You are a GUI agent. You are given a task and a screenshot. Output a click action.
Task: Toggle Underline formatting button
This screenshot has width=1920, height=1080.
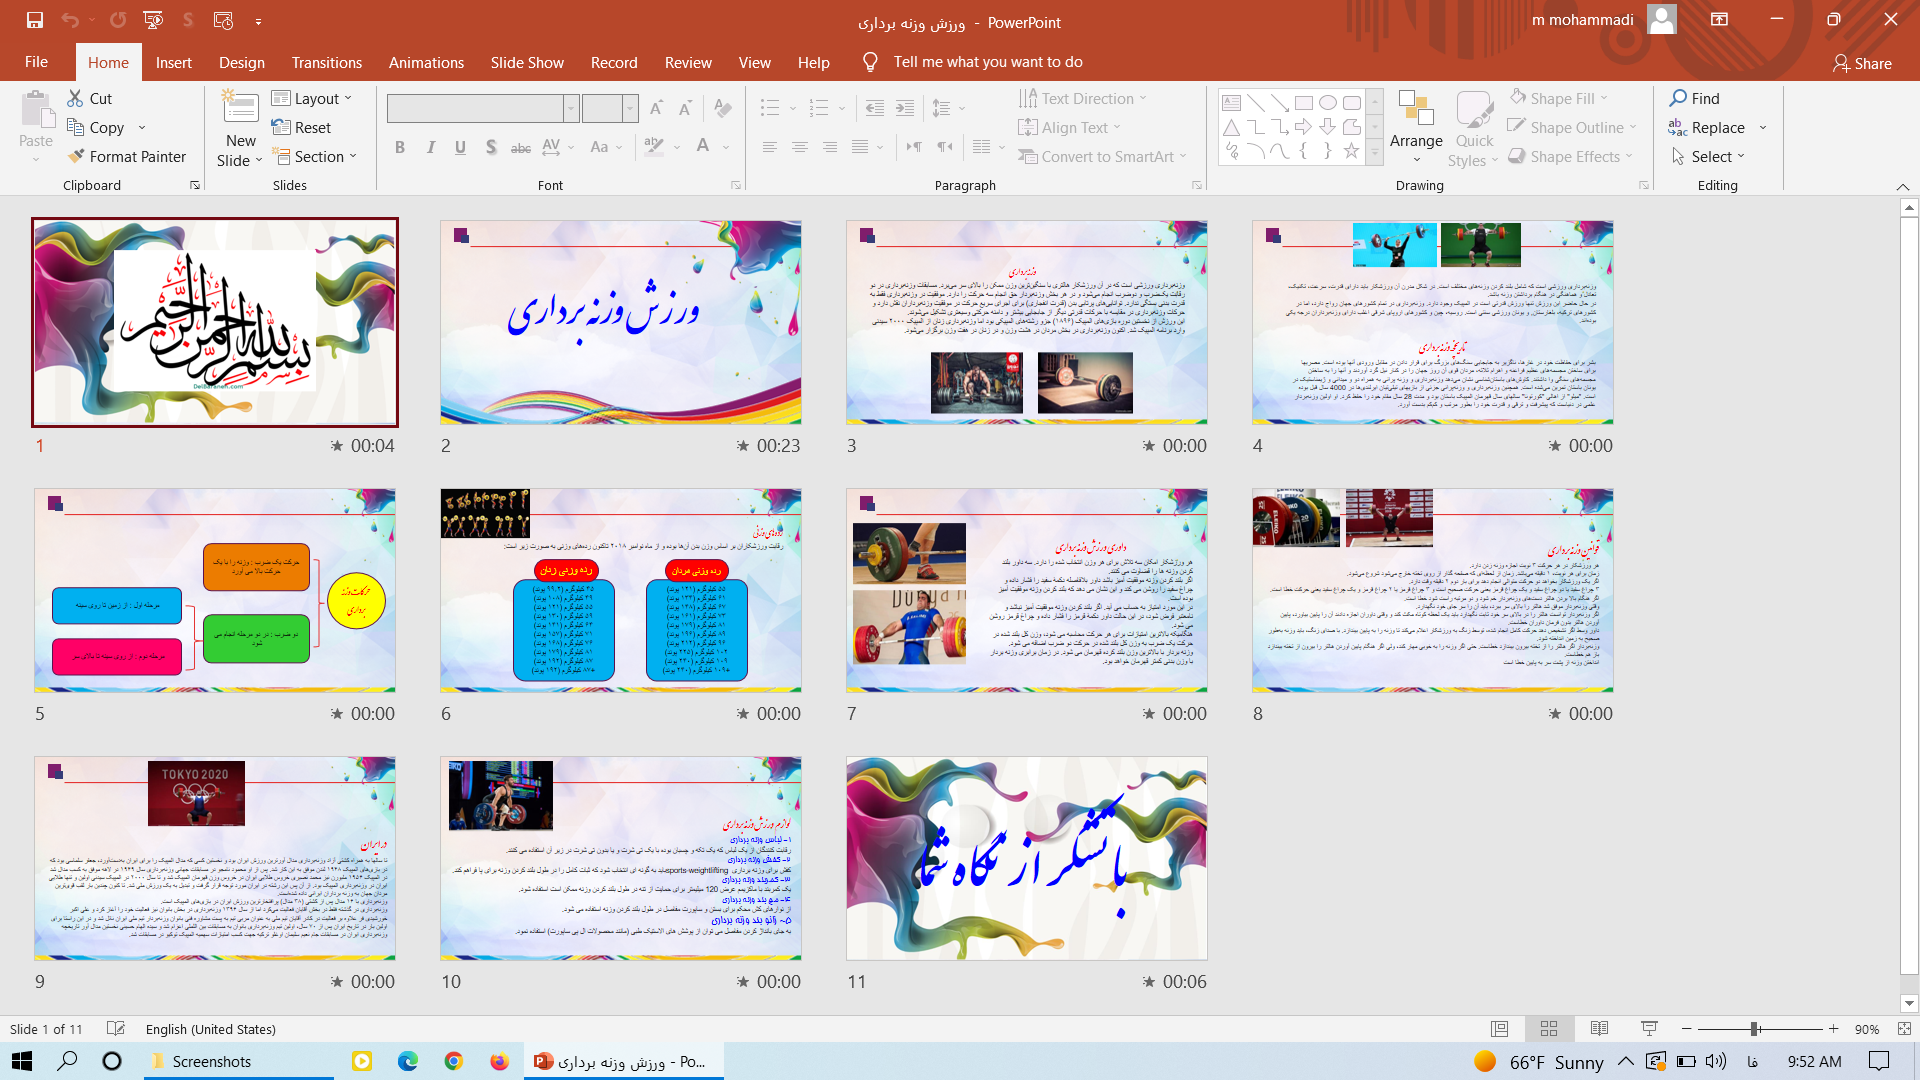[460, 147]
